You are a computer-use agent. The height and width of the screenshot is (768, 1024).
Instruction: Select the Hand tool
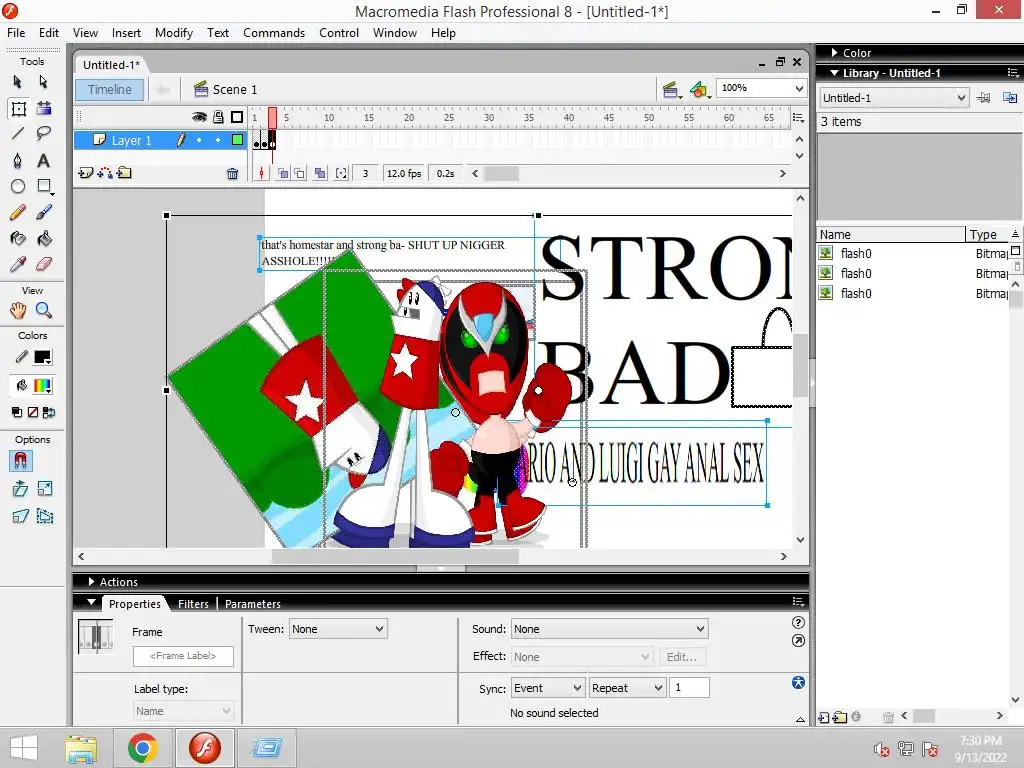[x=18, y=310]
